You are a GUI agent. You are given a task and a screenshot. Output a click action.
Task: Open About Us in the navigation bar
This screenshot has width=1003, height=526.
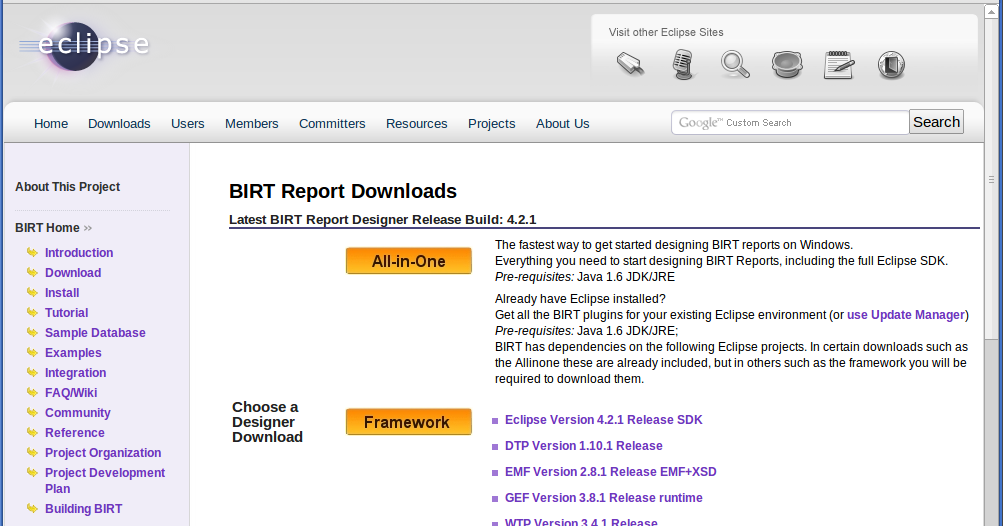(x=562, y=124)
